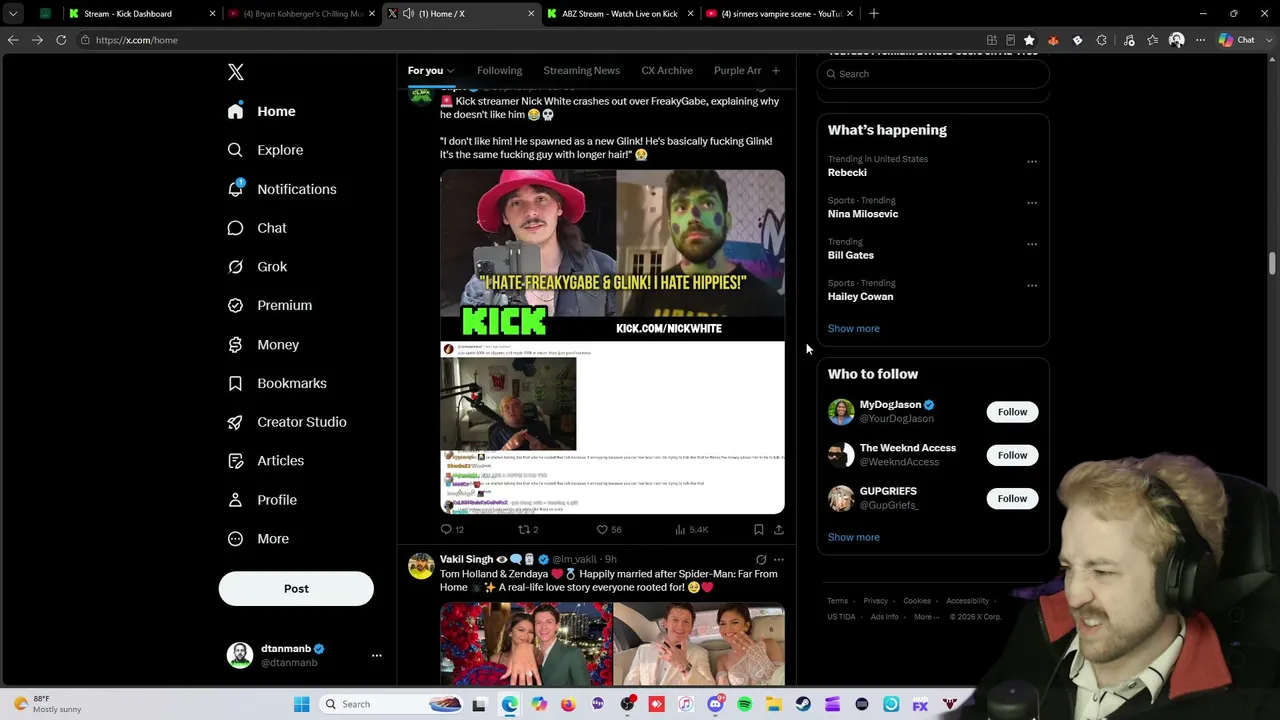This screenshot has height=720, width=1280.
Task: Open the Rebecki trending topic
Action: point(847,173)
